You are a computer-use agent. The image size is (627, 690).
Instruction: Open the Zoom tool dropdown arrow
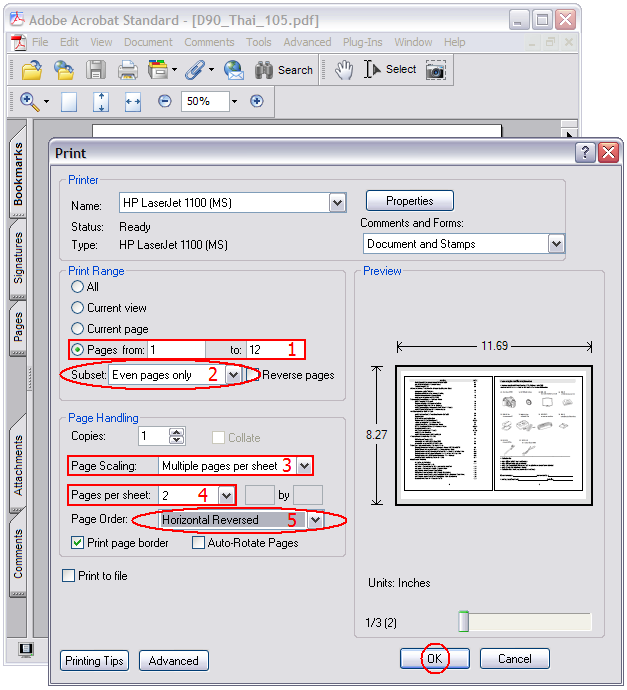(46, 102)
